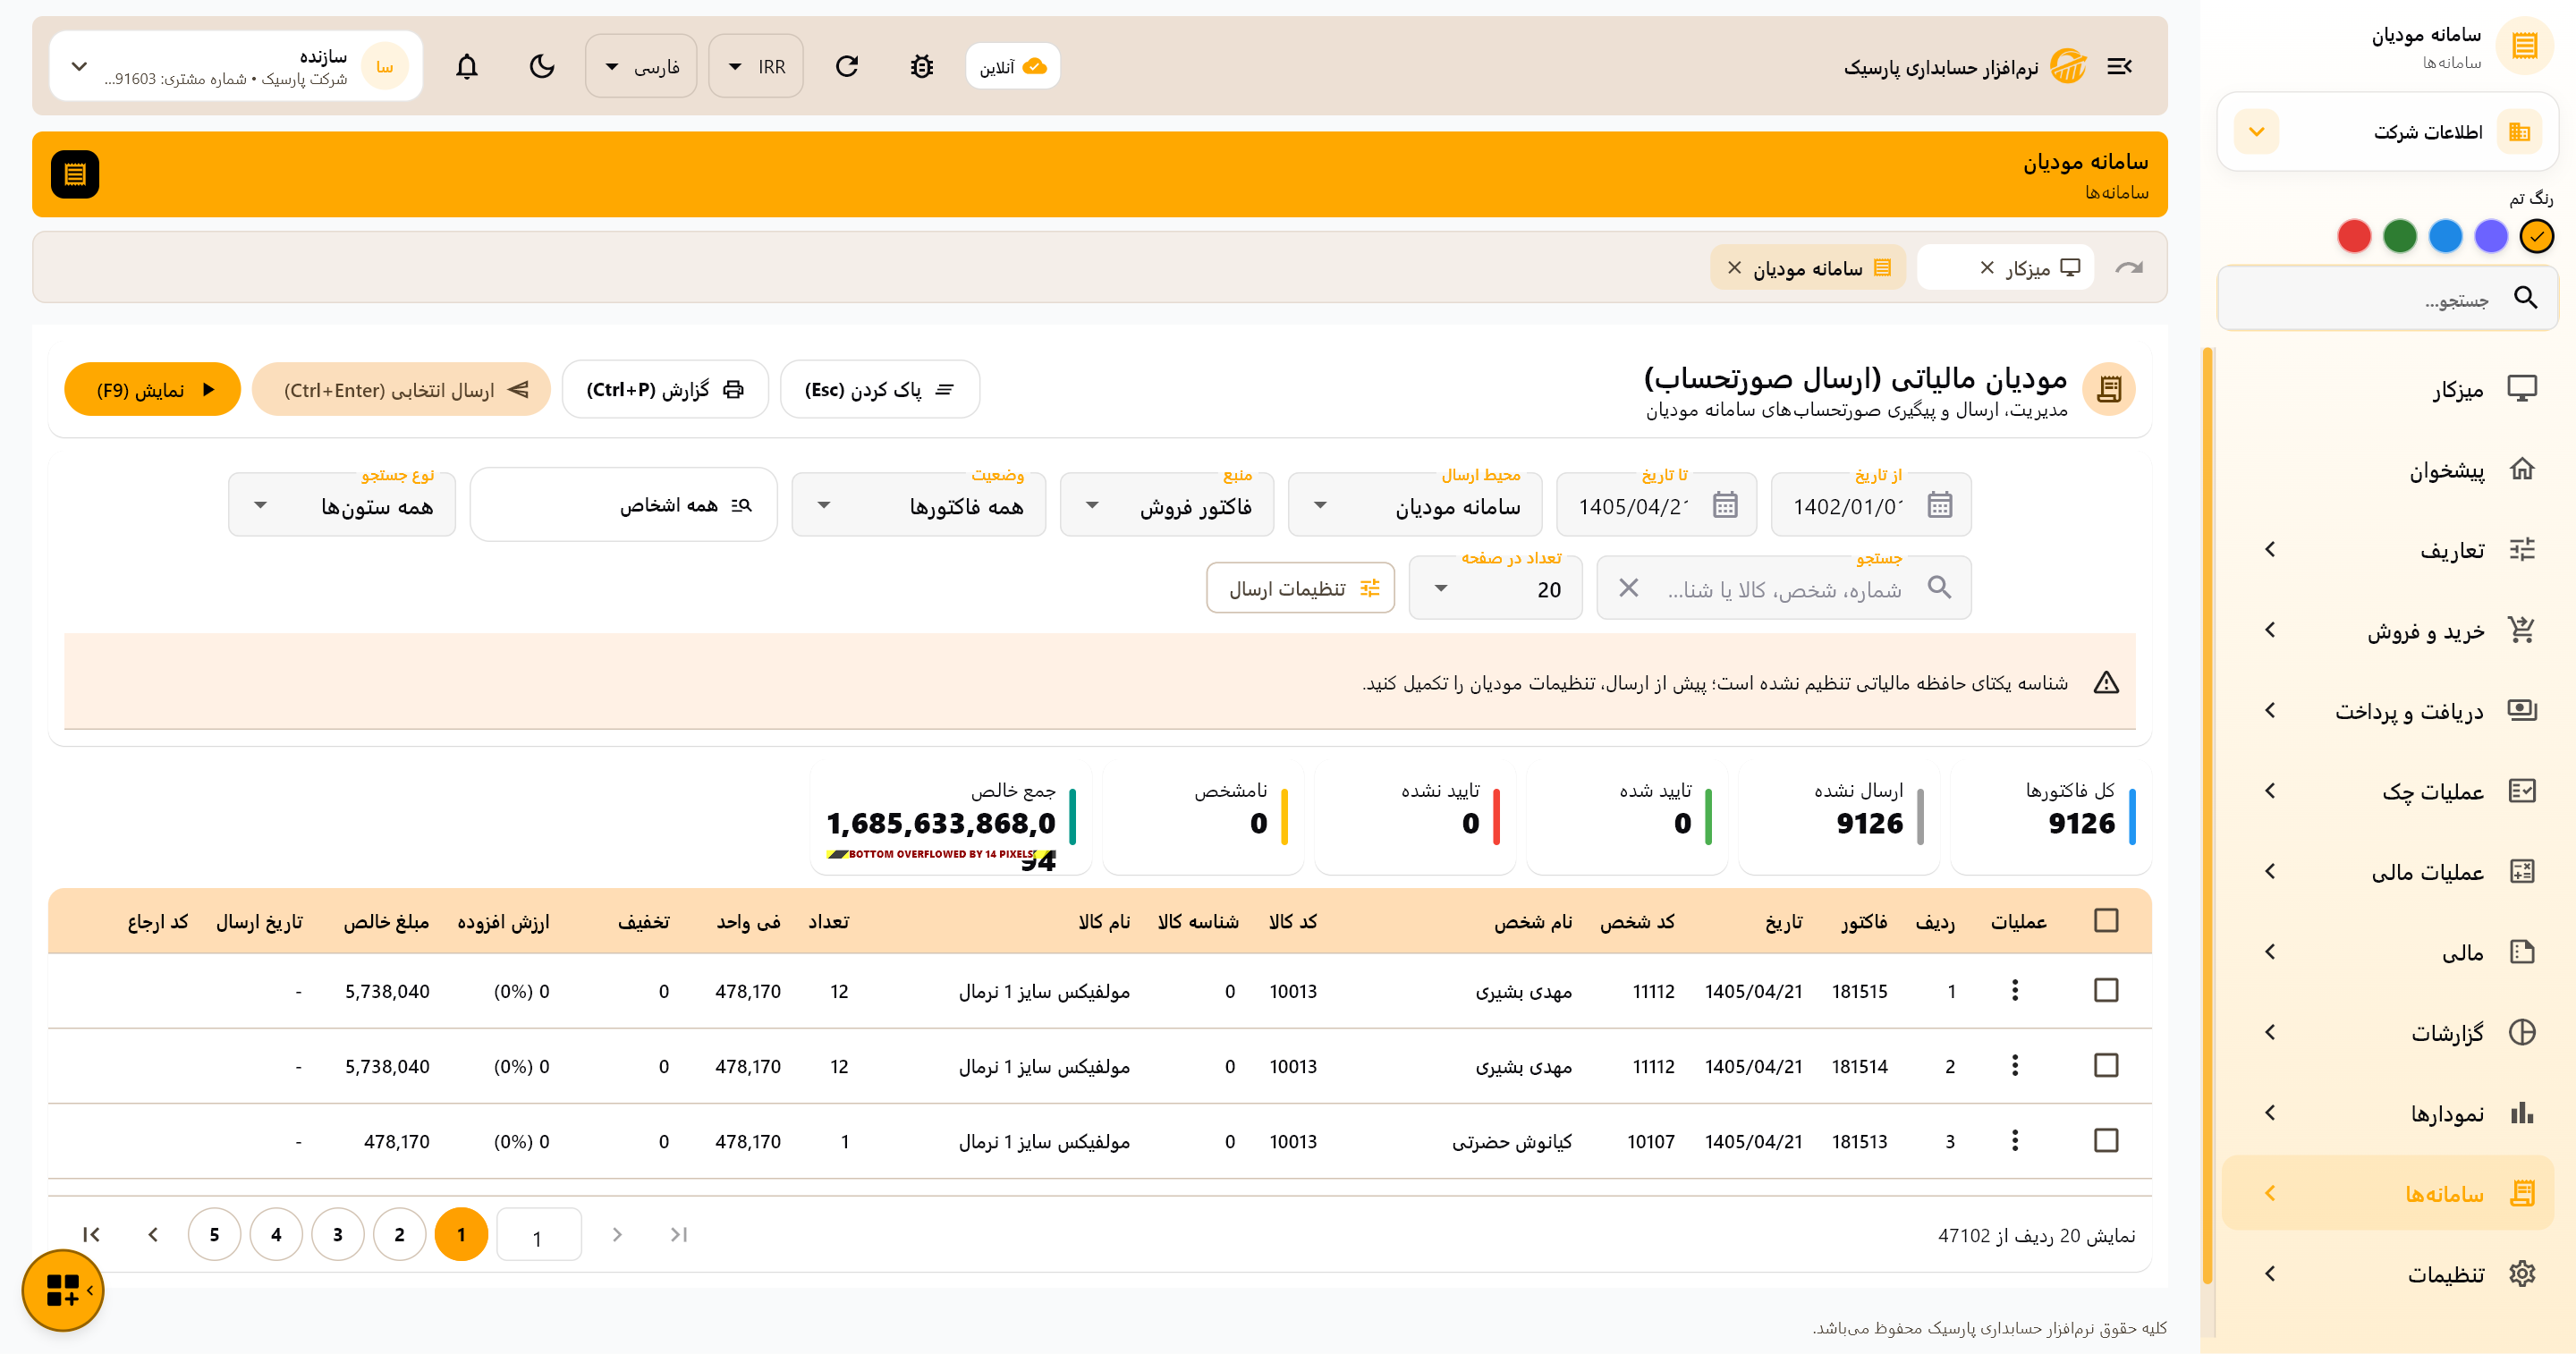2576x1354 pixels.
Task: Open the محیط ارسال dropdown
Action: (1415, 505)
